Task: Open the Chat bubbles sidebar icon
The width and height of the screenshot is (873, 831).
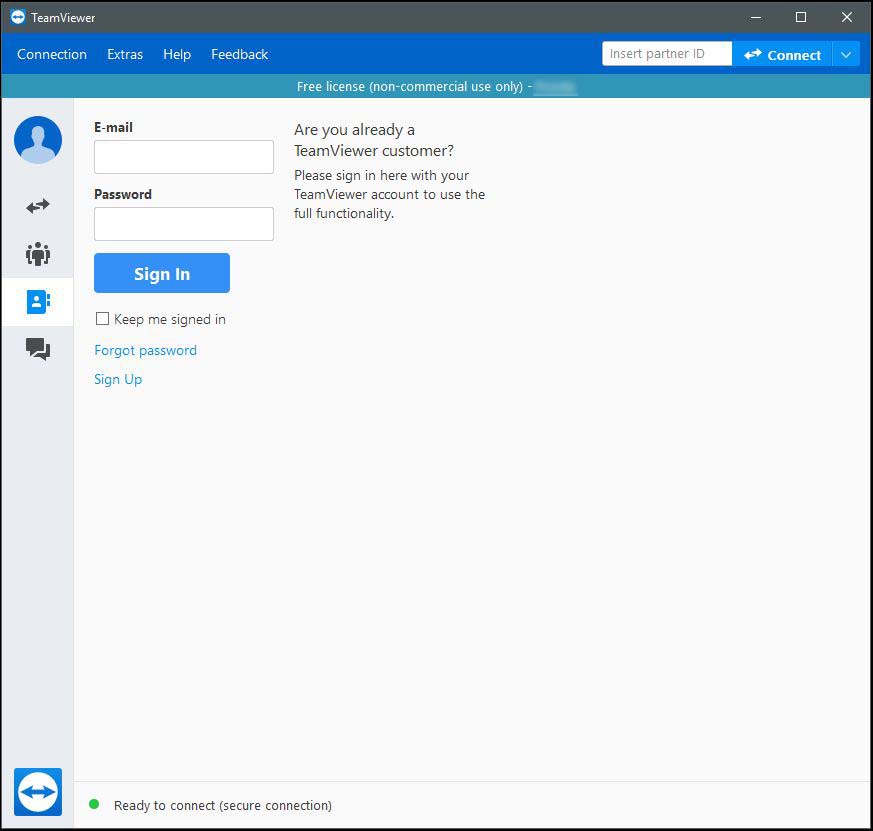Action: tap(38, 350)
